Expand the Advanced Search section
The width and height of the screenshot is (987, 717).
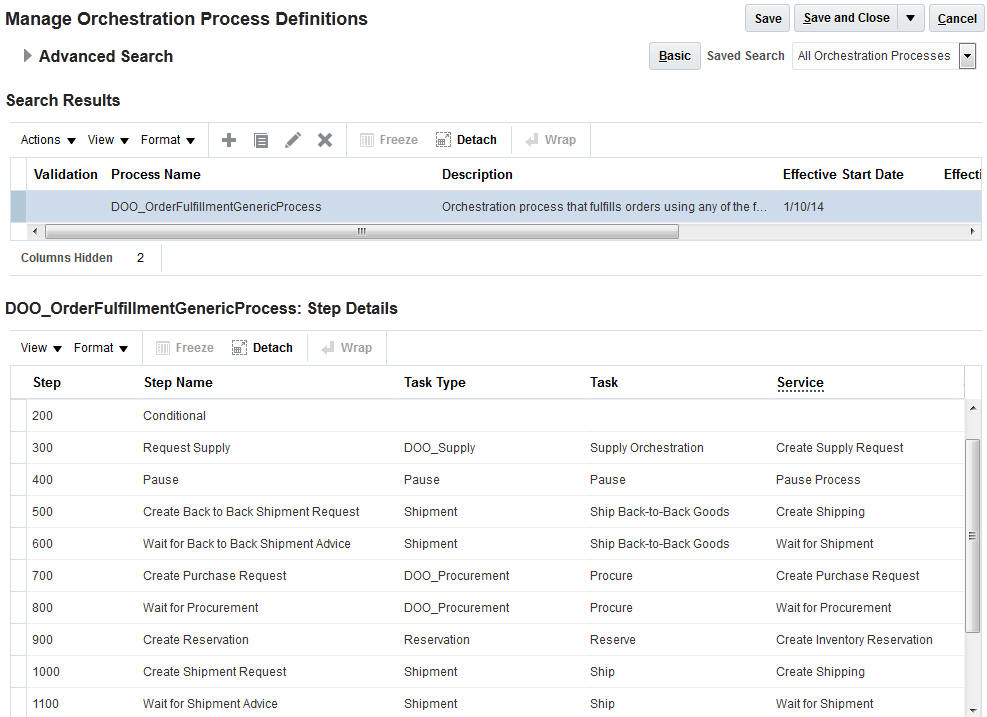(x=27, y=56)
